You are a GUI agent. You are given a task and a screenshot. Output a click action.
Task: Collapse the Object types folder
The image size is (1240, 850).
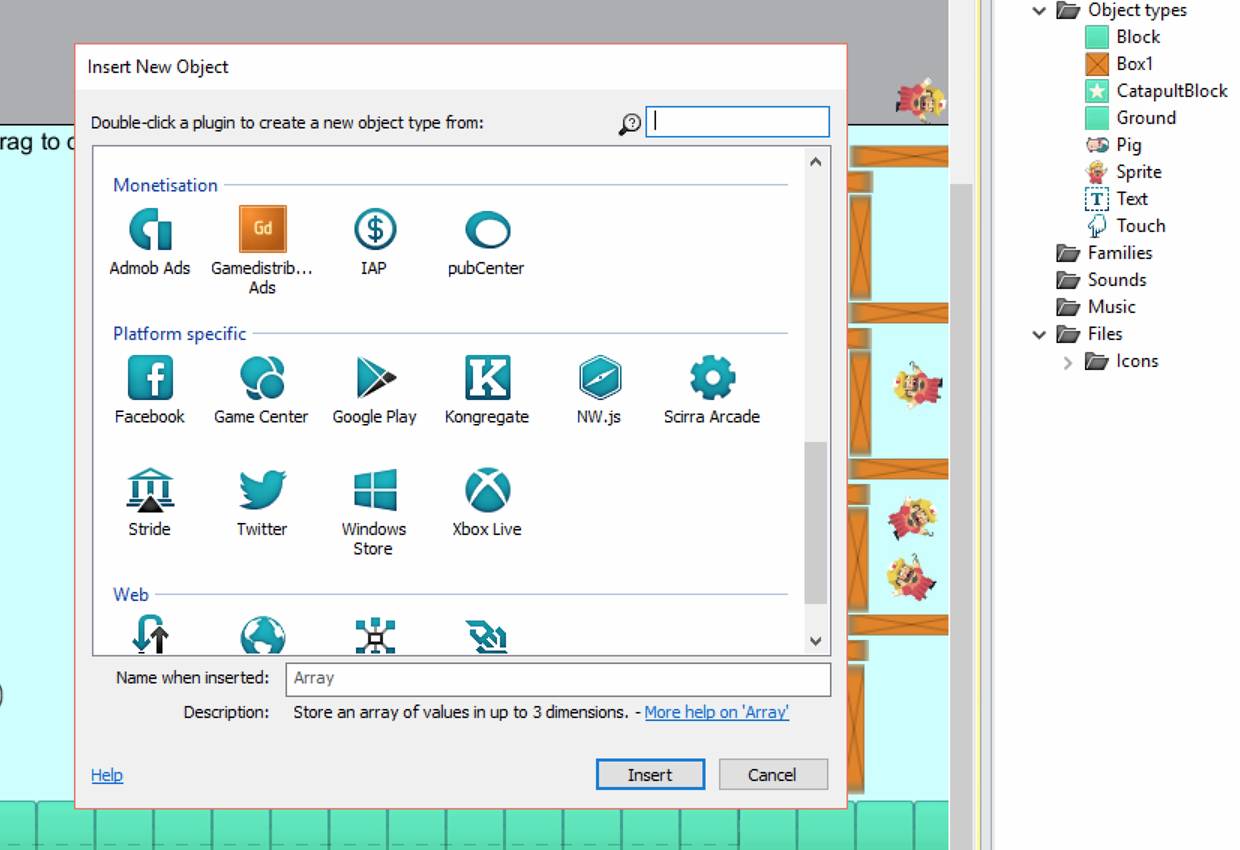click(1039, 11)
